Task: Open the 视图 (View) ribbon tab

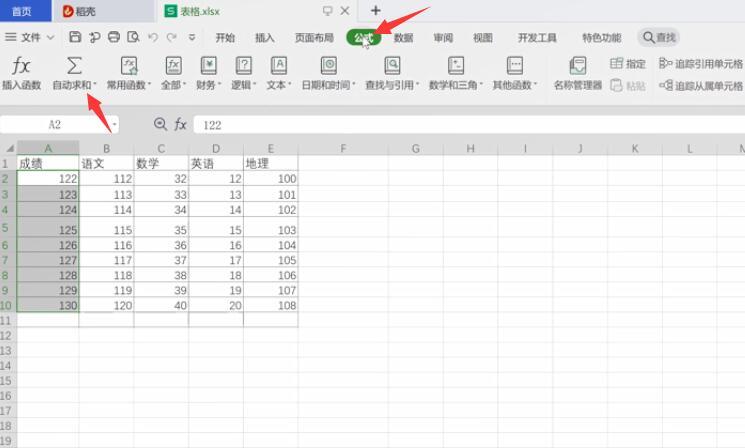Action: (x=483, y=38)
